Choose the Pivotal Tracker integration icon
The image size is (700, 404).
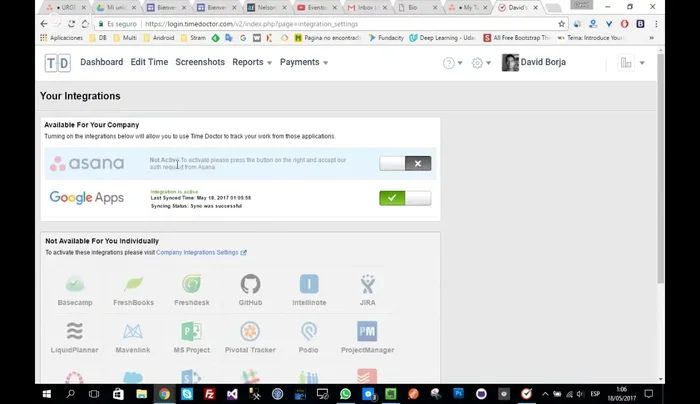[x=250, y=331]
